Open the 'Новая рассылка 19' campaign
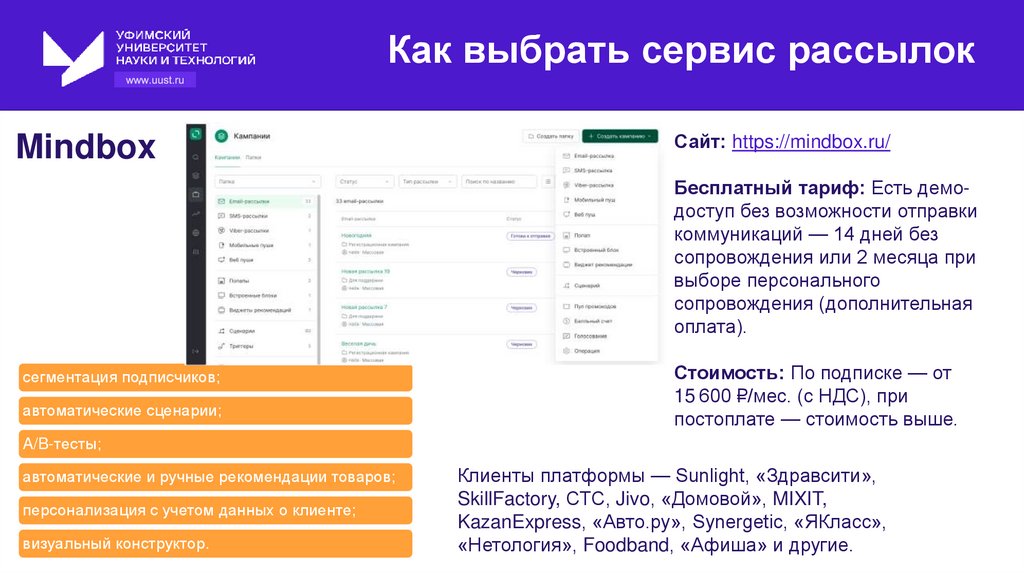The image size is (1024, 574). click(x=365, y=271)
